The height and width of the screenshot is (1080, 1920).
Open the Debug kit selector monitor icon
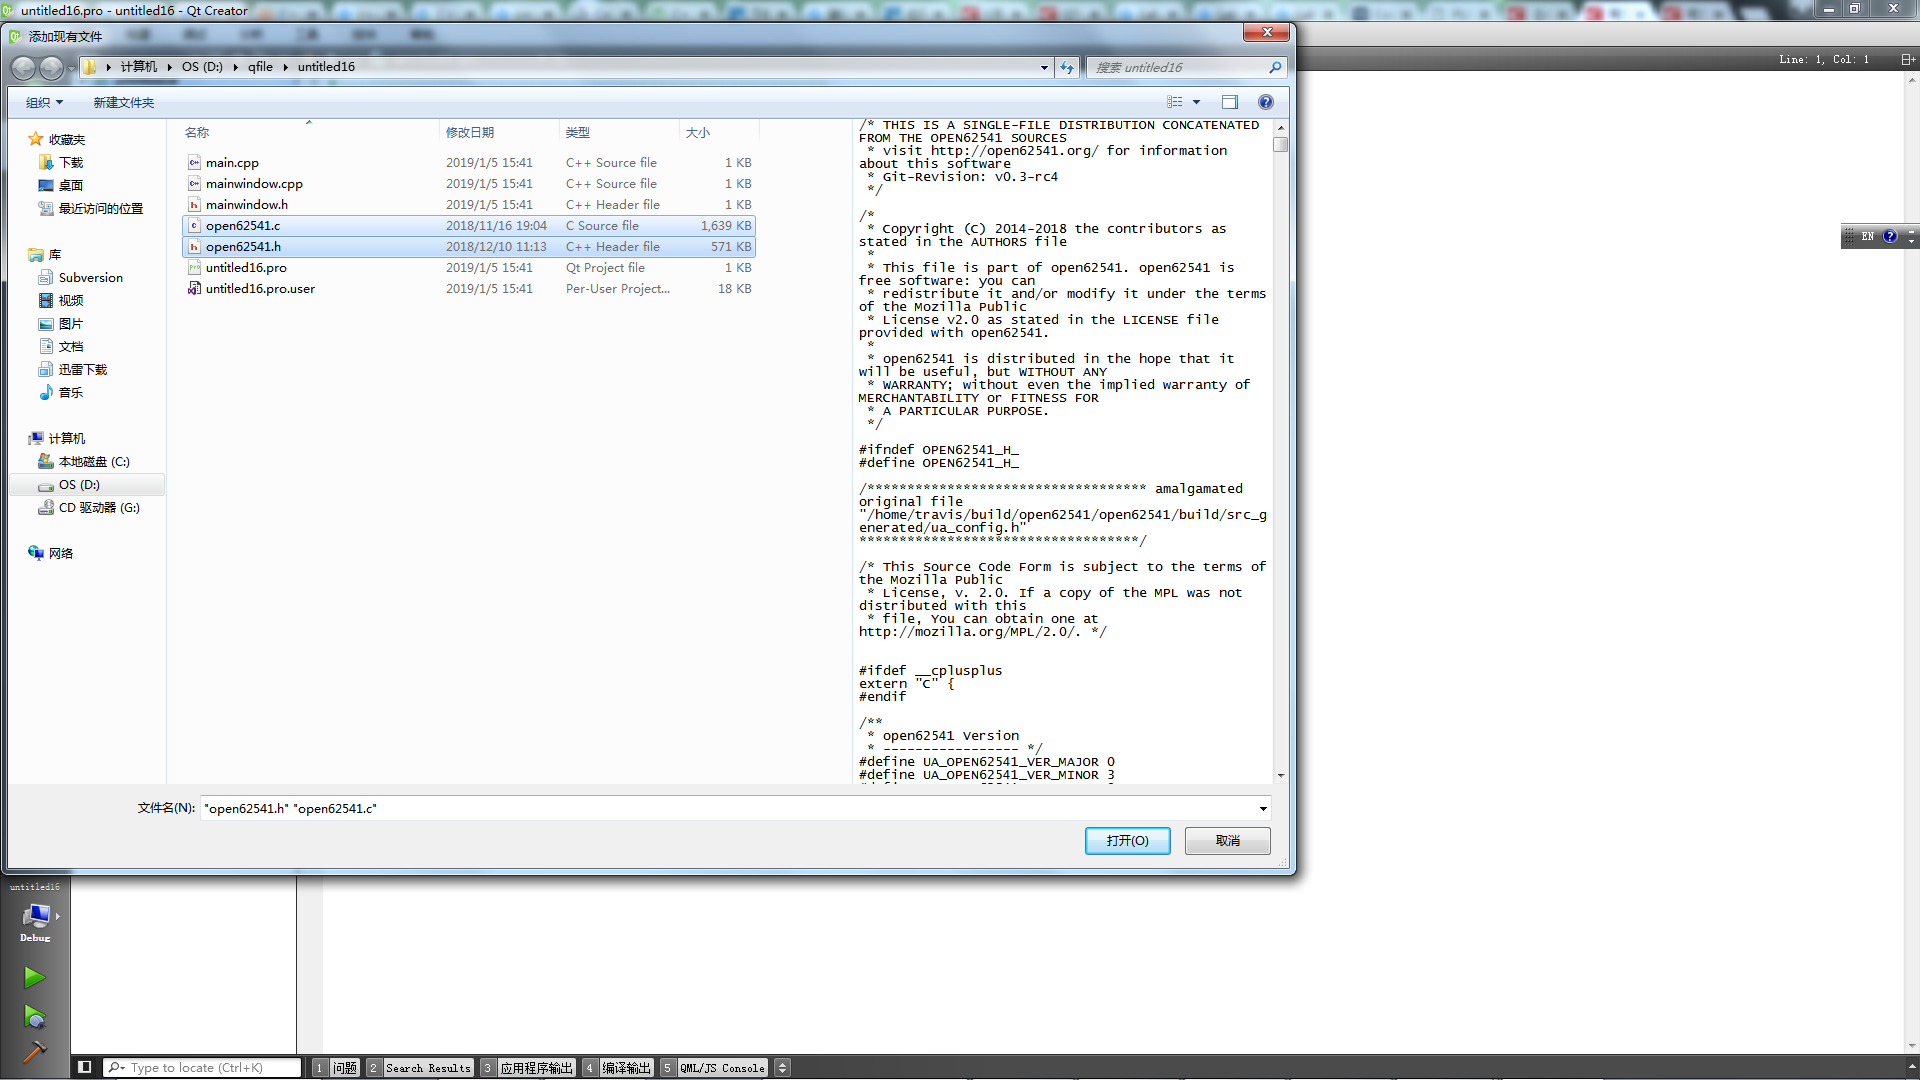(36, 915)
